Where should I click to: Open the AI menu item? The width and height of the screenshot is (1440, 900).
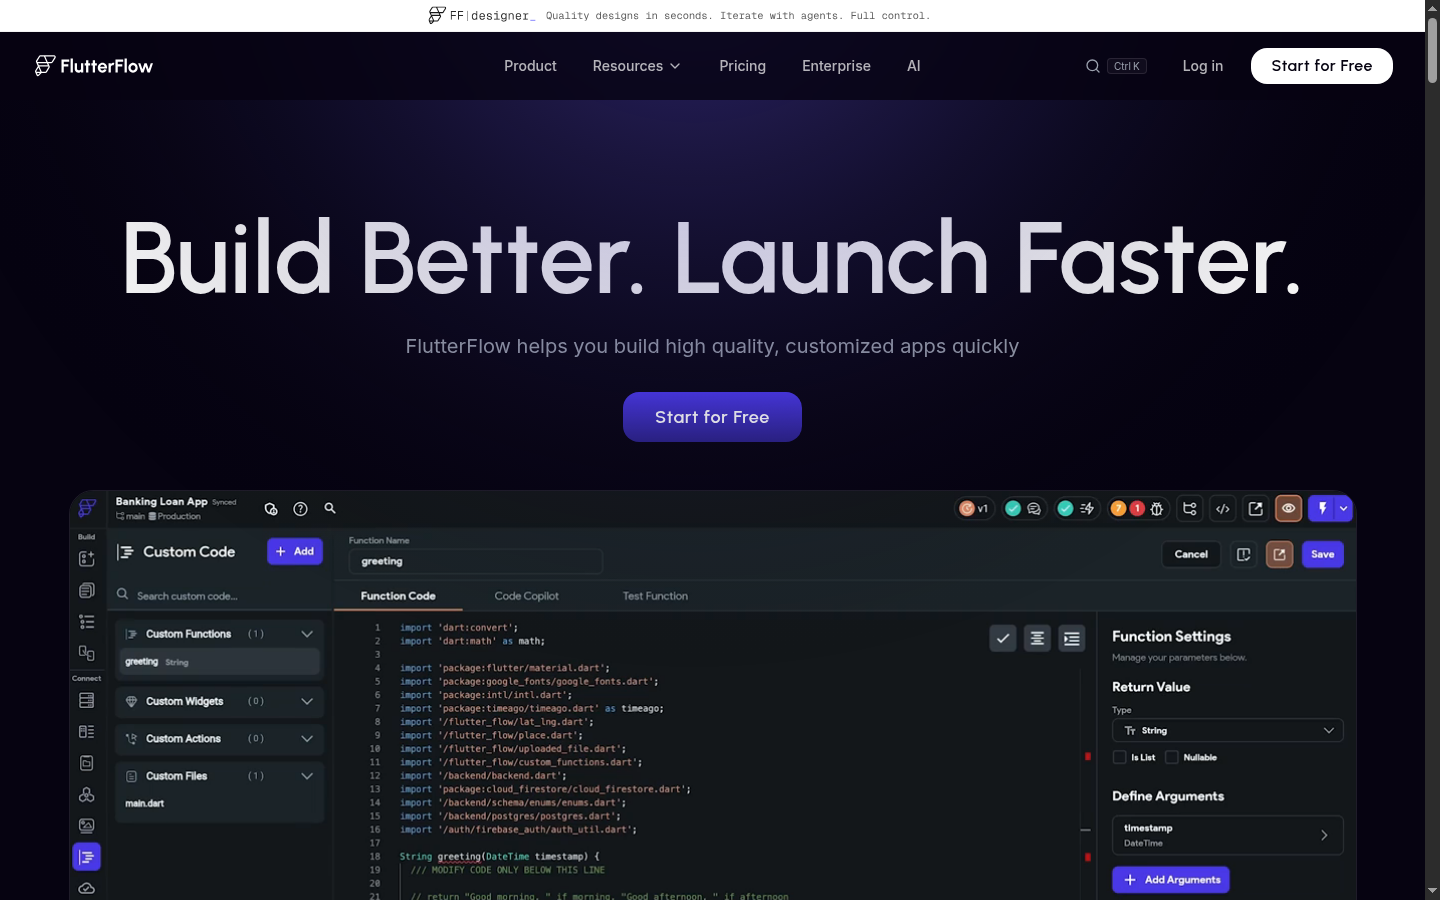pos(913,66)
